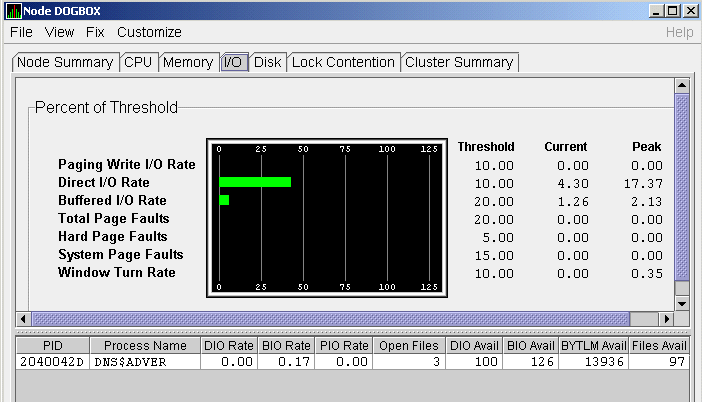Select the DNS$ADVER process row

coord(145,361)
